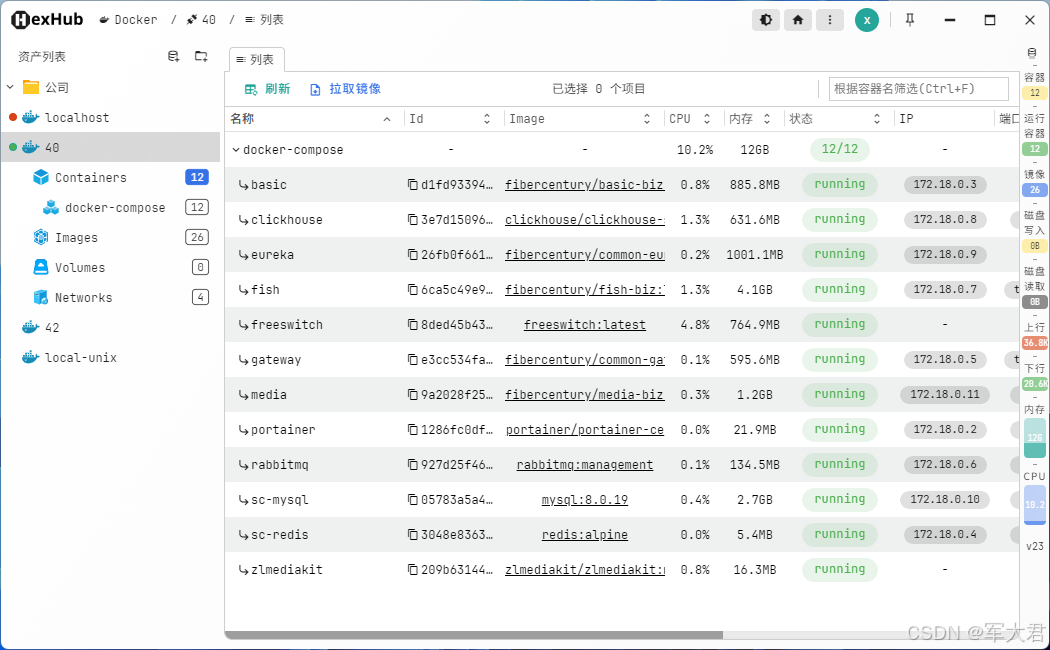Viewport: 1050px width, 650px height.
Task: Open the redis:alpine image link
Action: coord(585,535)
